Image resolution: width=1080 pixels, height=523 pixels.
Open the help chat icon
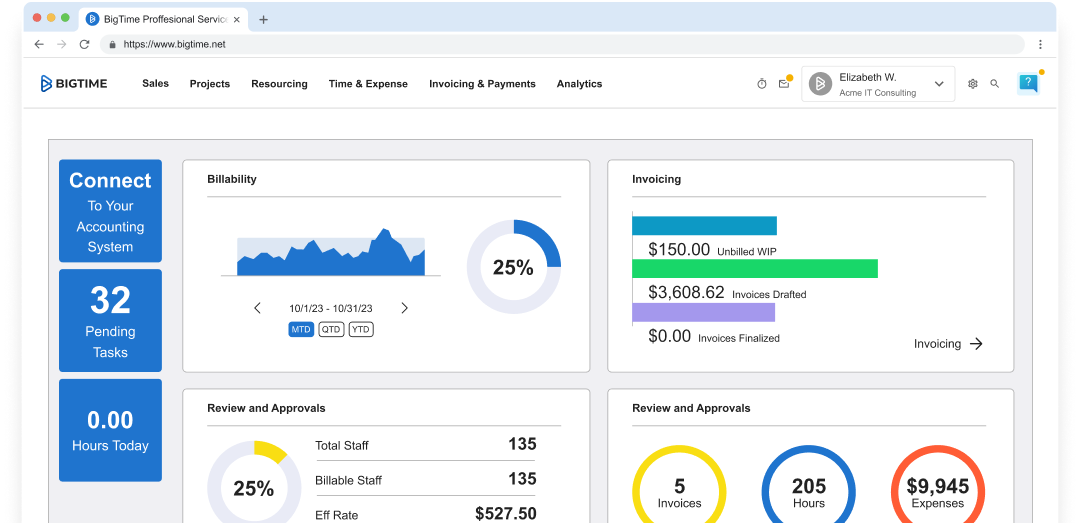[x=1027, y=84]
